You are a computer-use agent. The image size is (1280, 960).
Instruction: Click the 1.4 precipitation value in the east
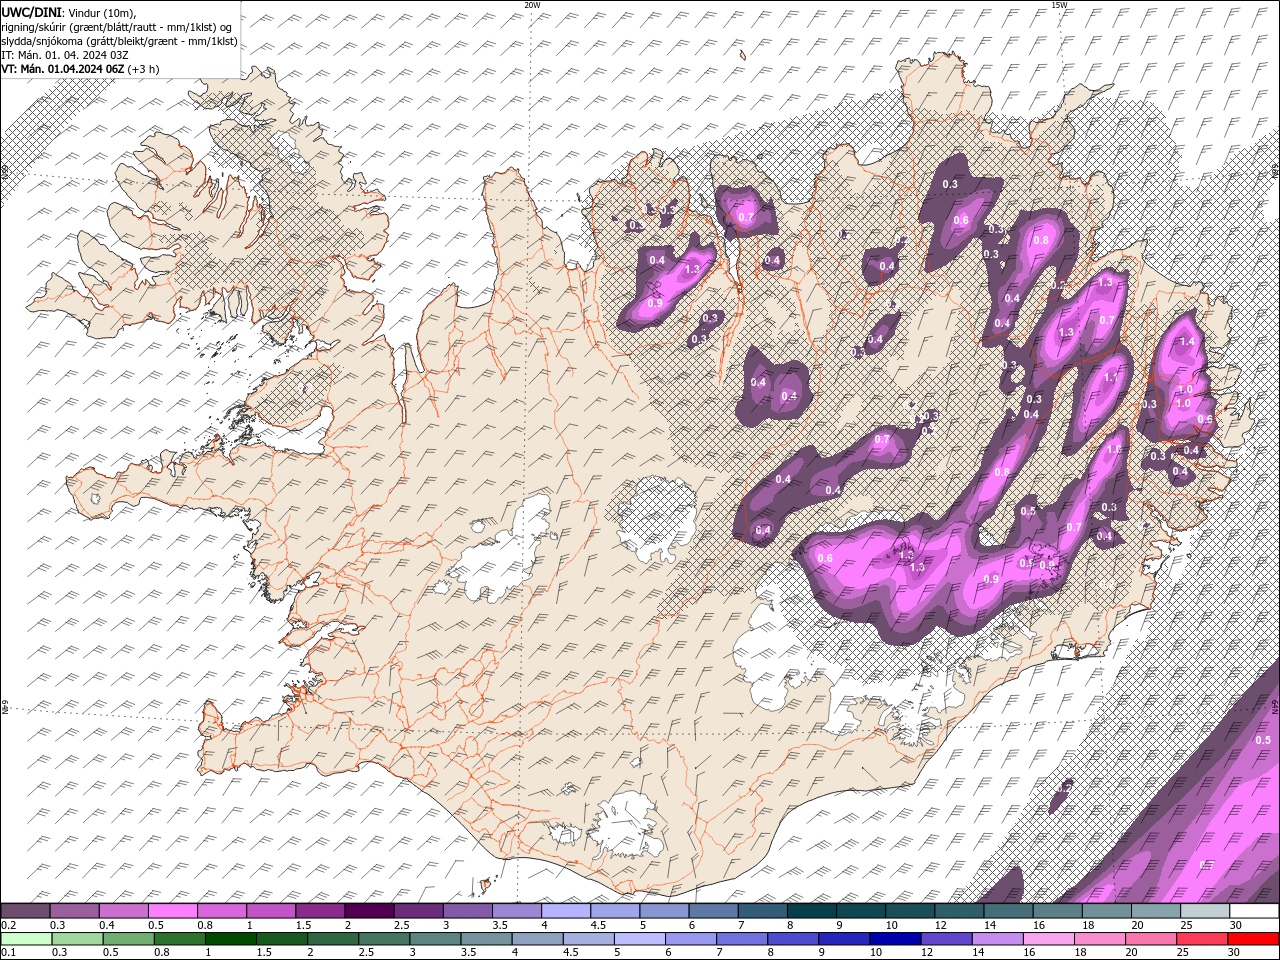(1187, 342)
